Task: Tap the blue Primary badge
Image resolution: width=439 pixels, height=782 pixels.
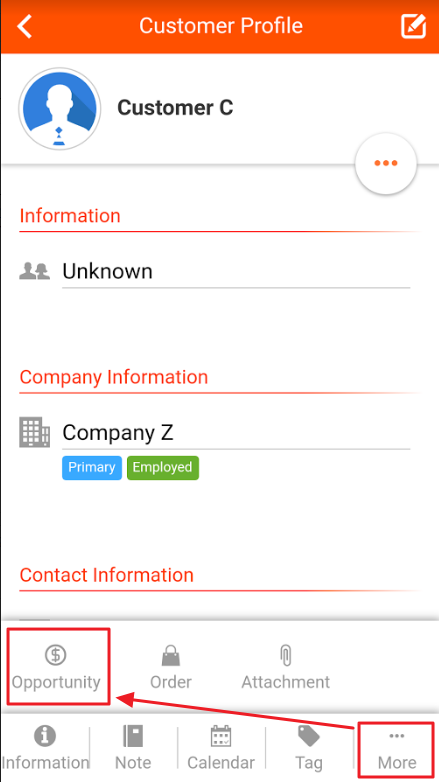Action: 92,468
